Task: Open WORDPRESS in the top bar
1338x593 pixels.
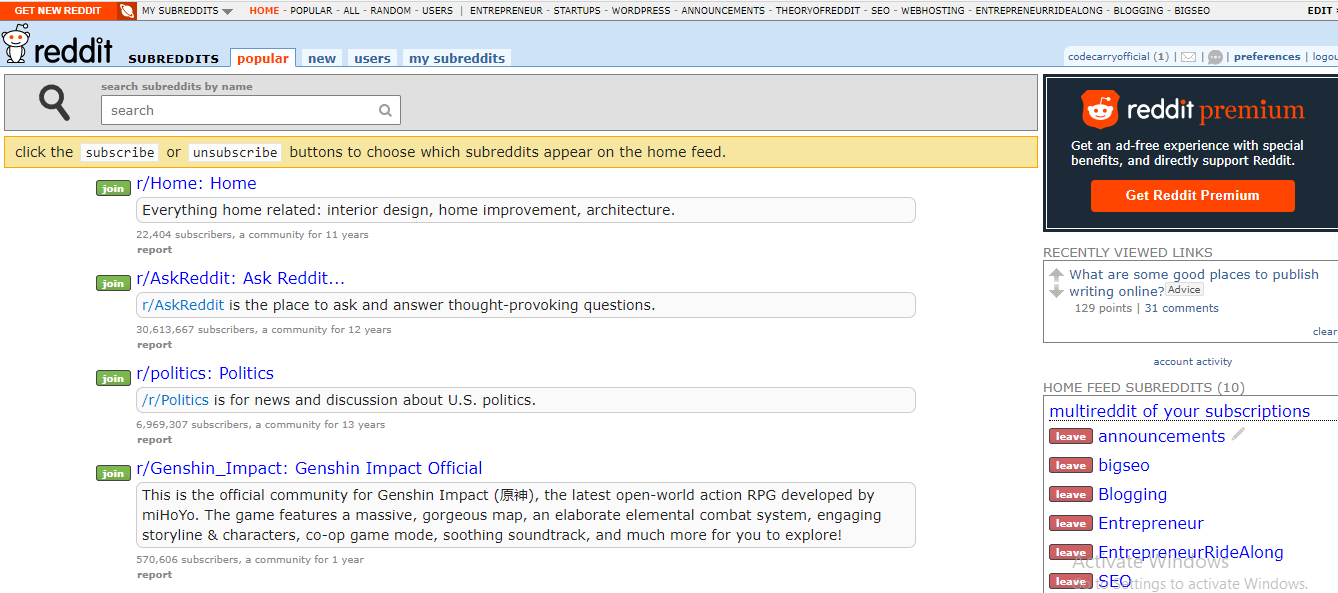Action: [x=641, y=11]
